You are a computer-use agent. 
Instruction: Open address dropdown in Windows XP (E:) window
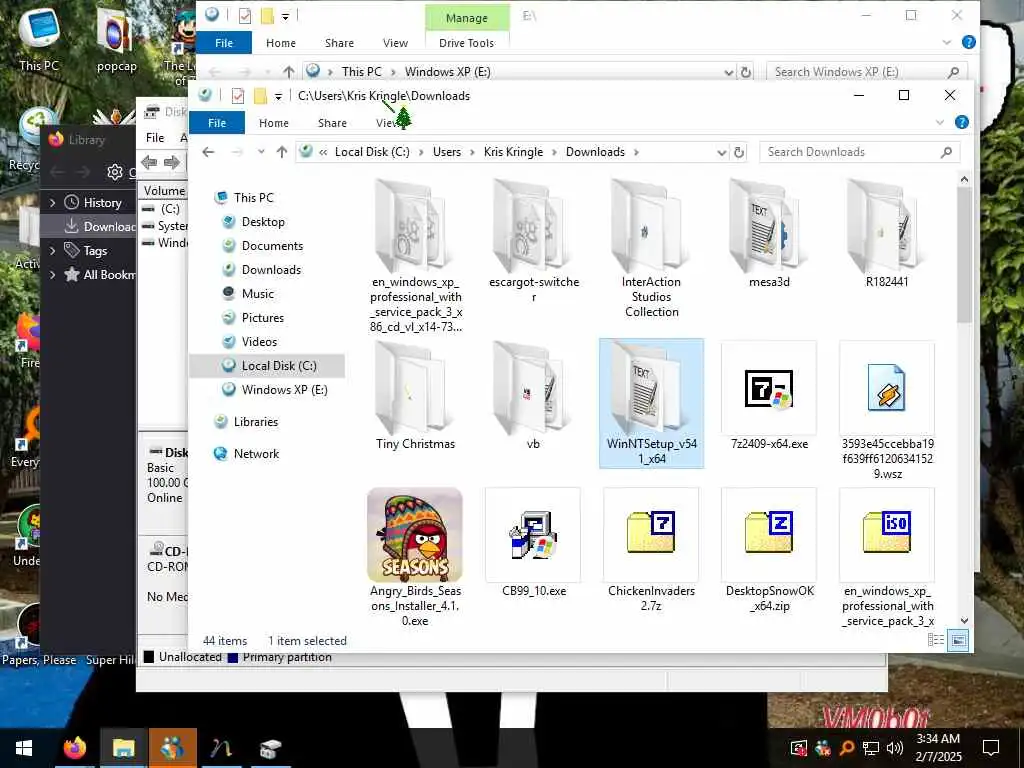pyautogui.click(x=729, y=72)
